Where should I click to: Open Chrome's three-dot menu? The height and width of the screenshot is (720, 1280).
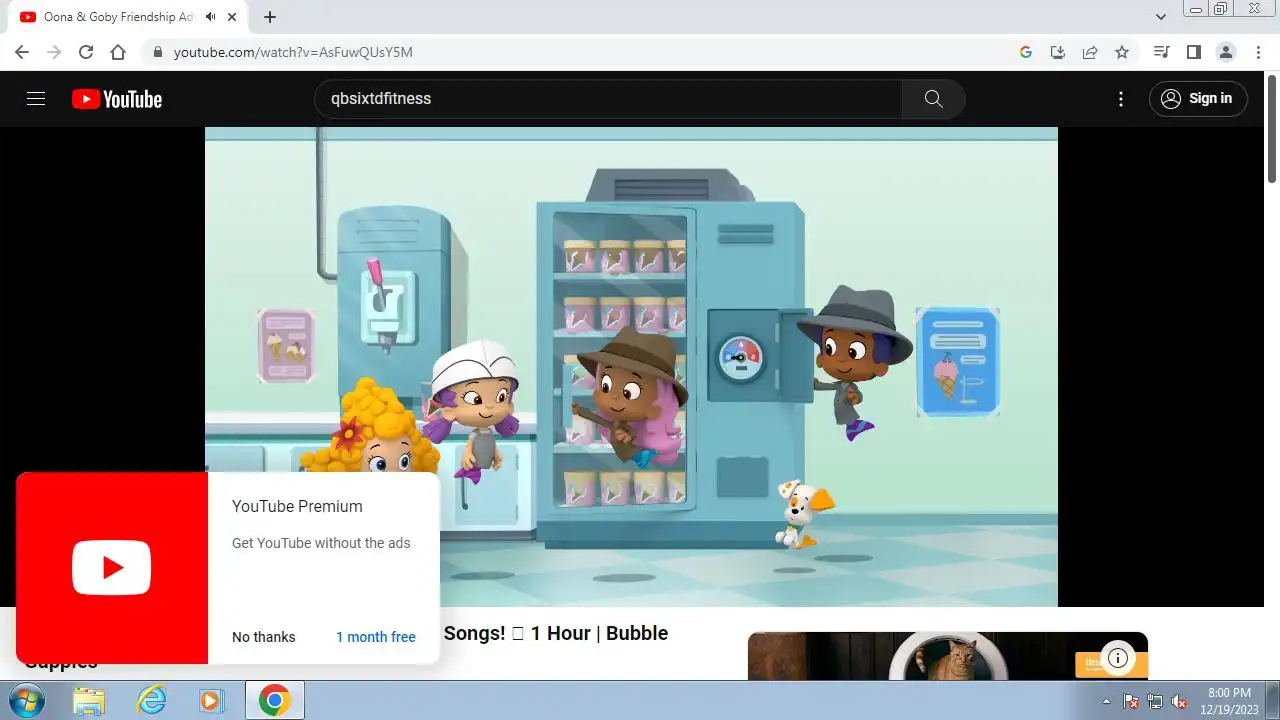click(x=1258, y=52)
